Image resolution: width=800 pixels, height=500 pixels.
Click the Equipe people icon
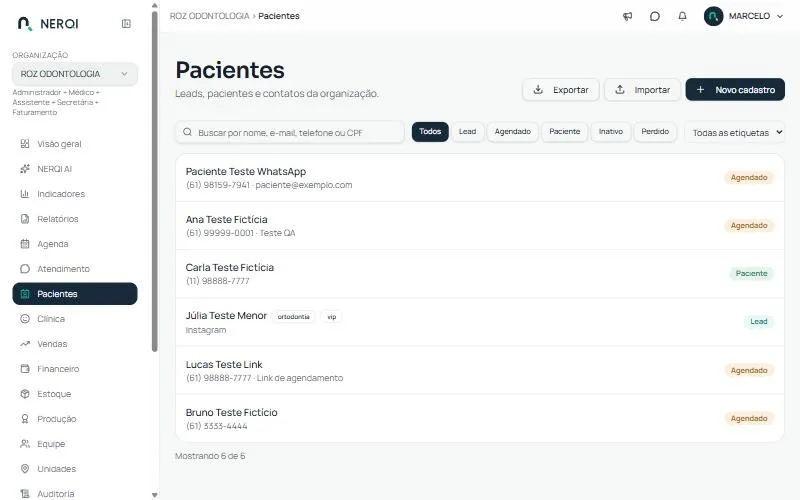[24, 444]
